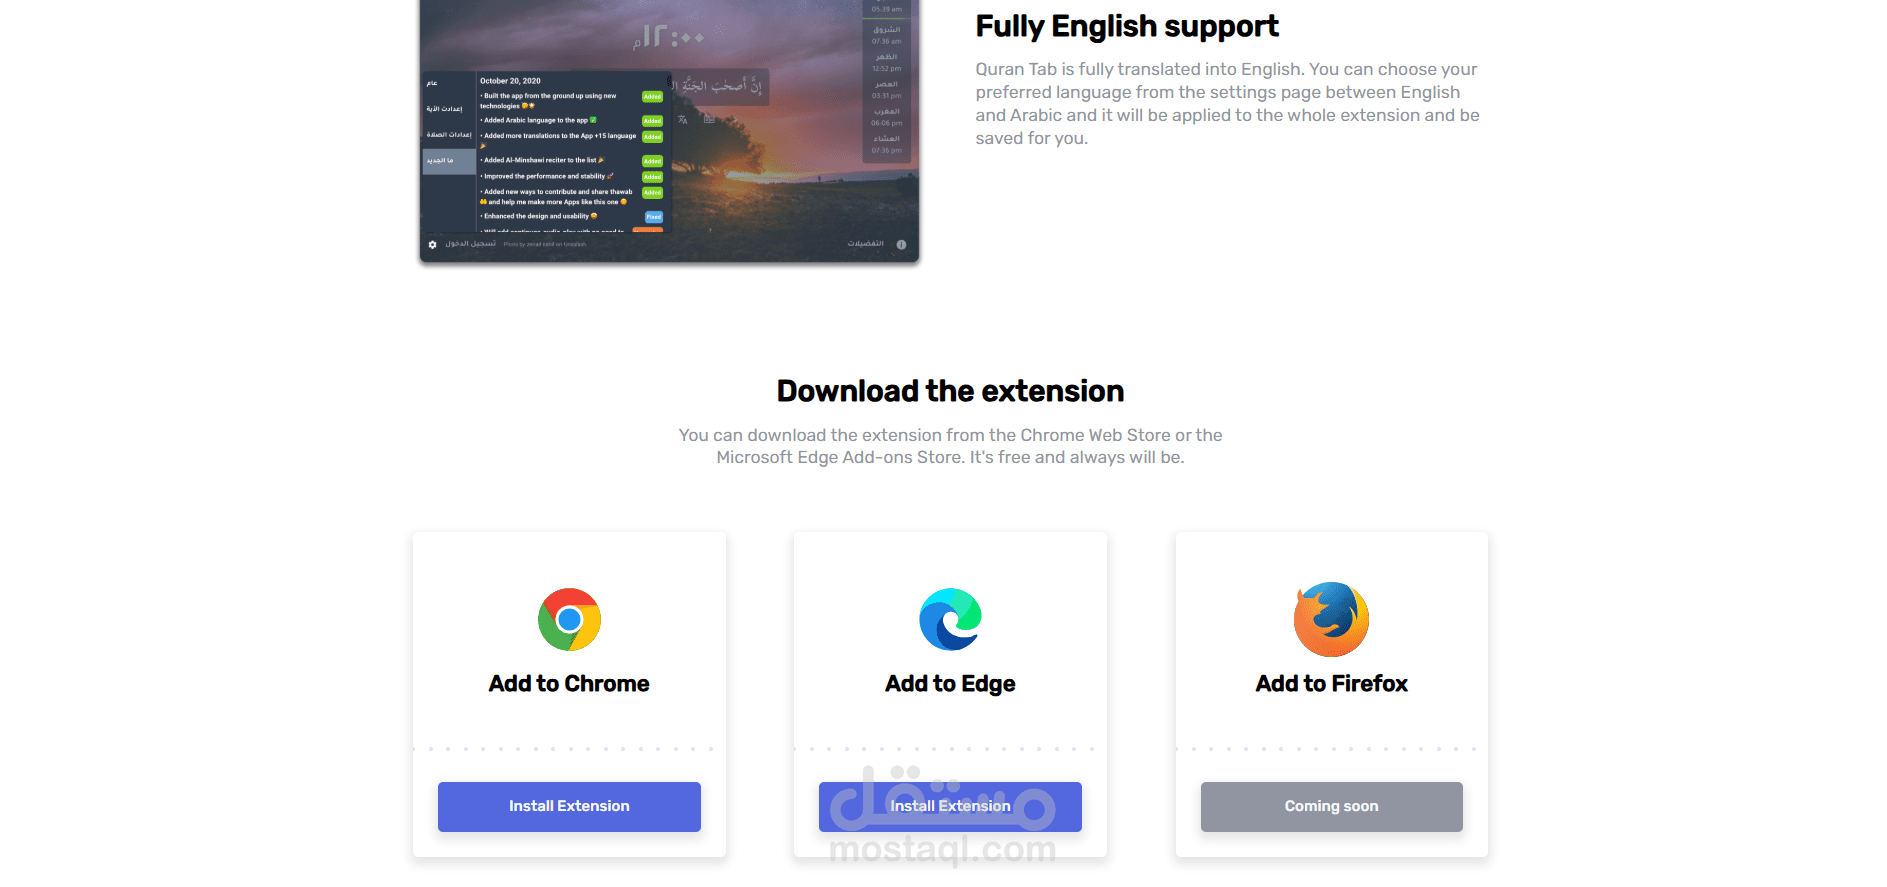This screenshot has width=1887, height=887.
Task: Click the التفضيلات link in preview
Action: pos(866,244)
